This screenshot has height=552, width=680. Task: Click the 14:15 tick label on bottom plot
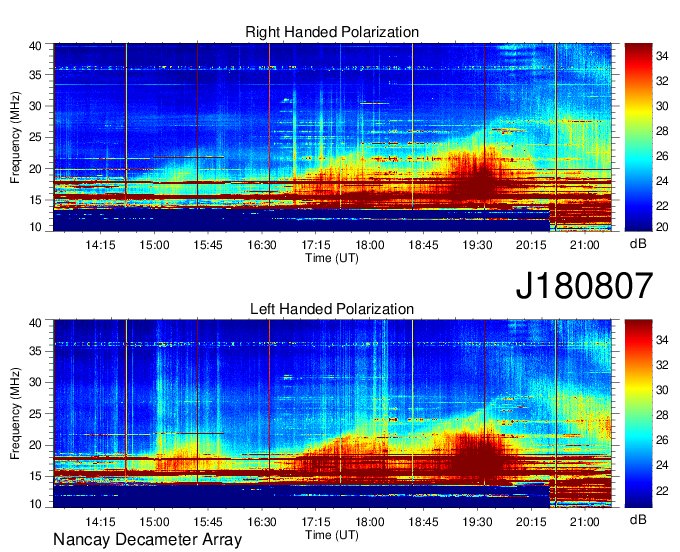[x=100, y=522]
